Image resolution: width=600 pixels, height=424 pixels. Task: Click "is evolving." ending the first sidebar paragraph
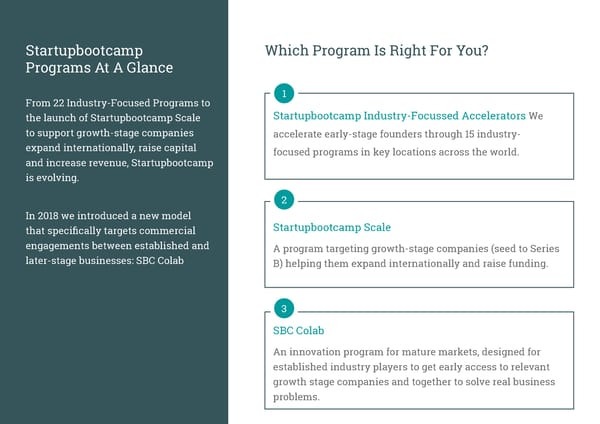[x=50, y=177]
